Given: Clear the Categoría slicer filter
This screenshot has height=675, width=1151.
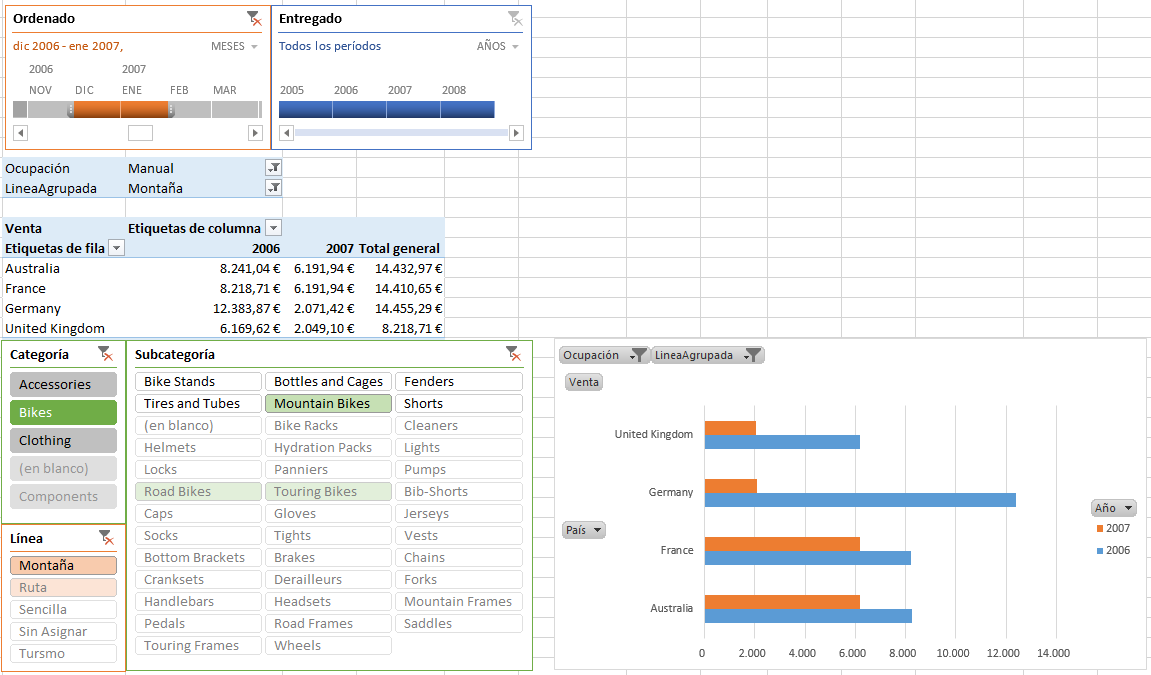Looking at the screenshot, I should point(105,354).
